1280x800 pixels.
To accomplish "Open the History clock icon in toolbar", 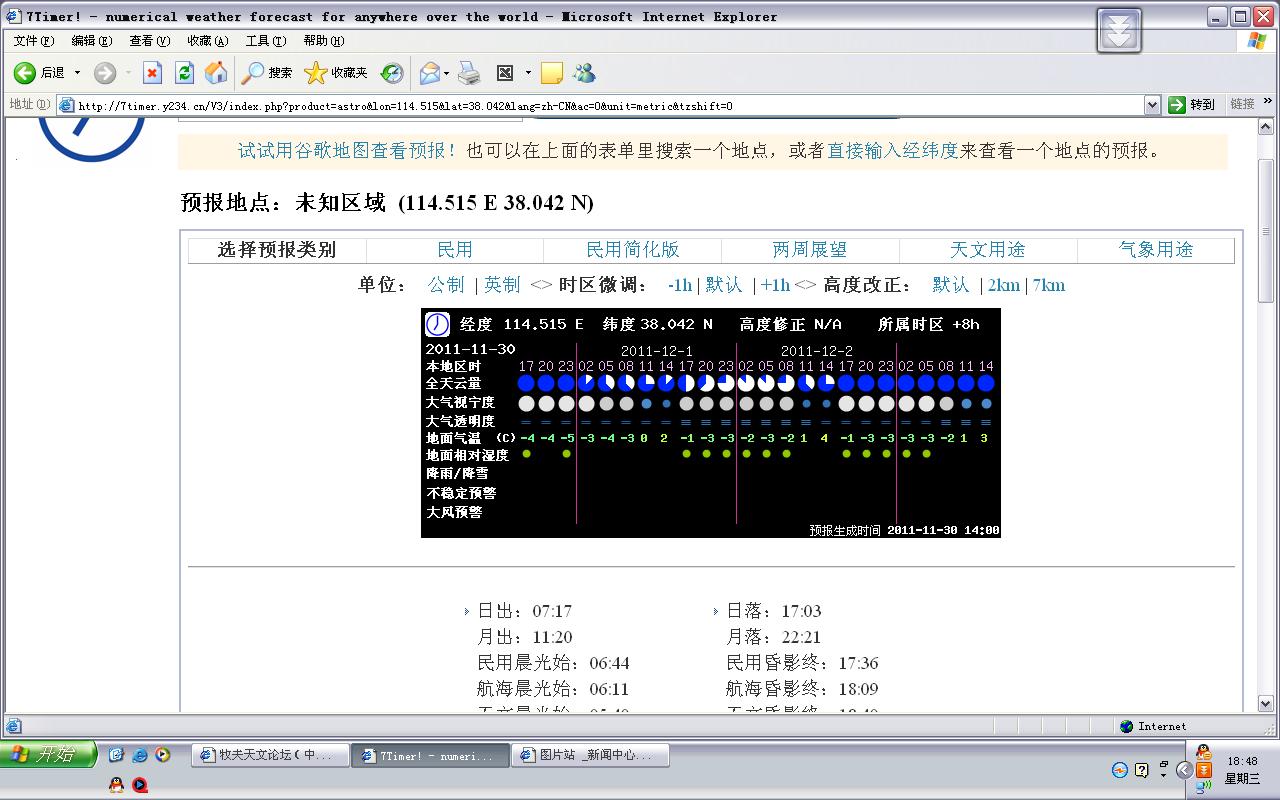I will point(392,73).
